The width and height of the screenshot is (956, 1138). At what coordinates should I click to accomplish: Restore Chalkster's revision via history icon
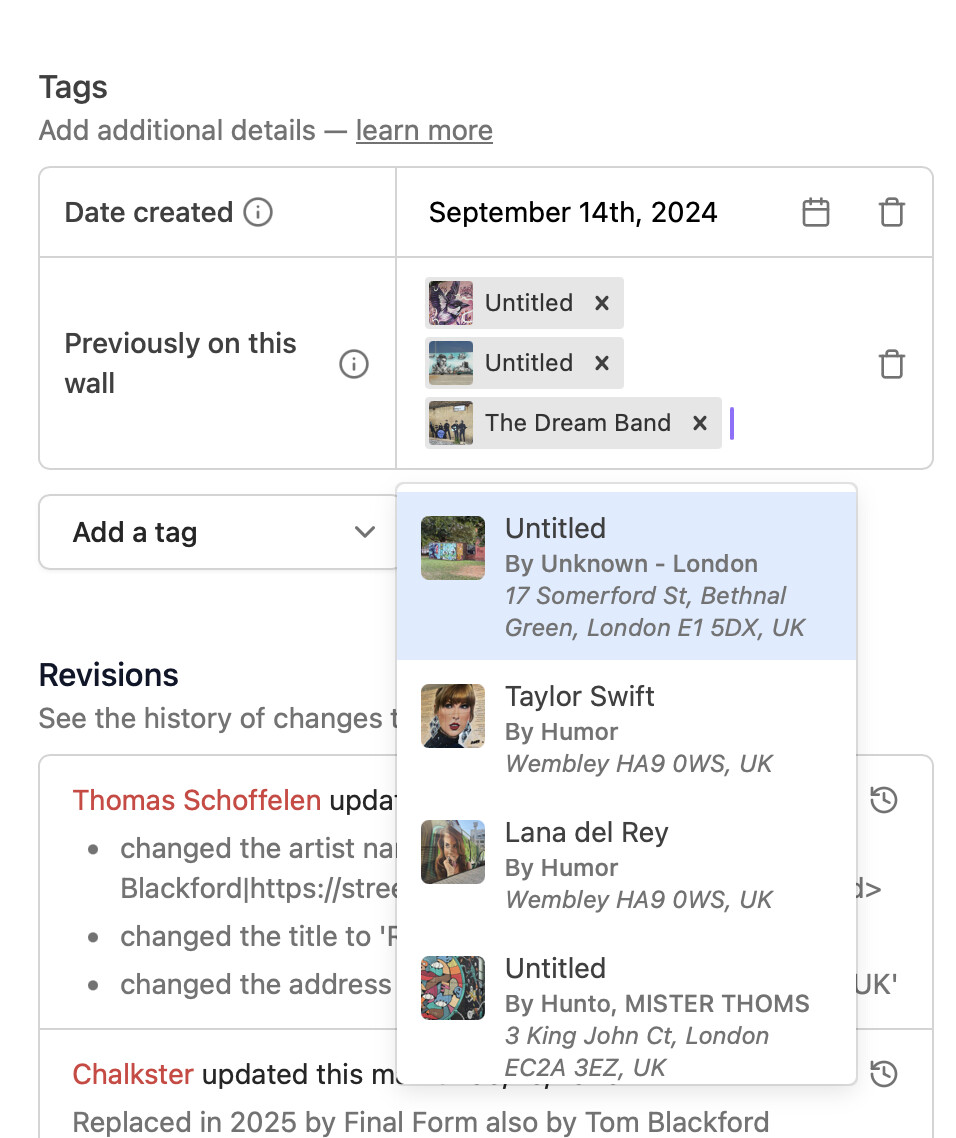[883, 1074]
